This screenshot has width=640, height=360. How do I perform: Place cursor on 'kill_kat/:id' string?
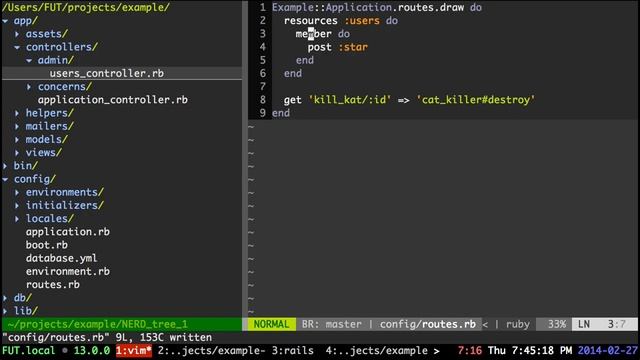(349, 100)
